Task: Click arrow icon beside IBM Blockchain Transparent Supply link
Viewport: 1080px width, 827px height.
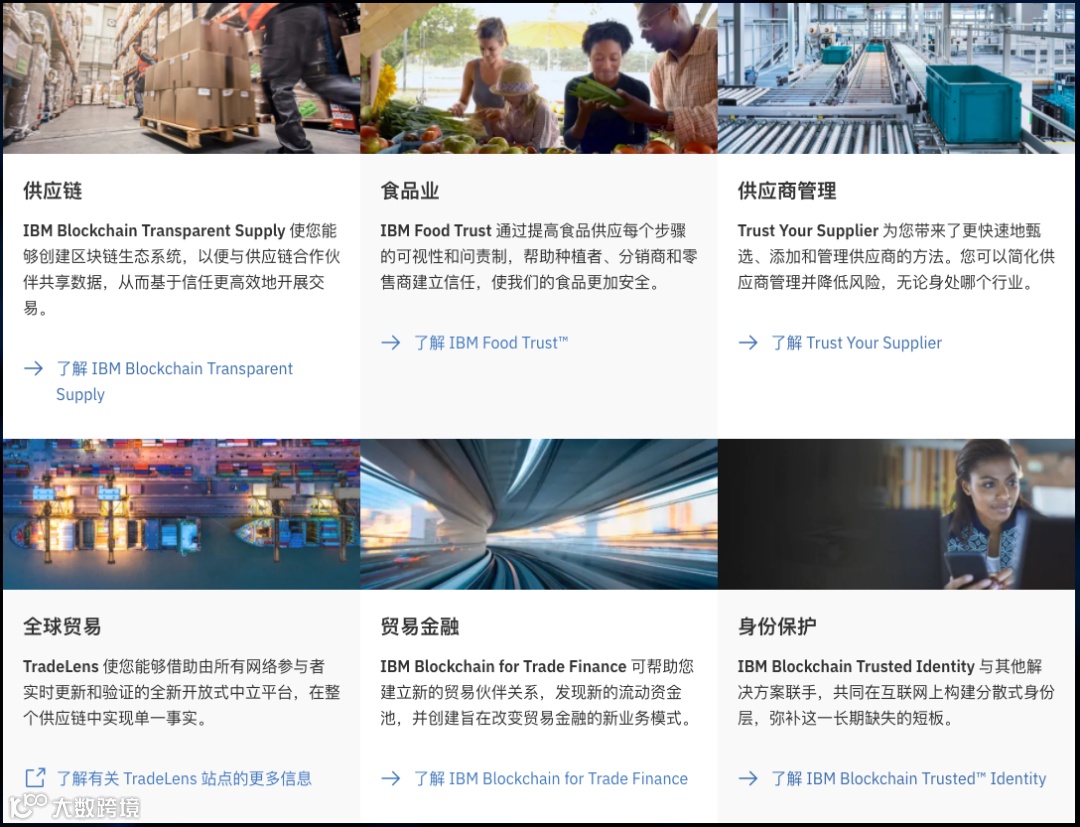Action: click(x=33, y=368)
